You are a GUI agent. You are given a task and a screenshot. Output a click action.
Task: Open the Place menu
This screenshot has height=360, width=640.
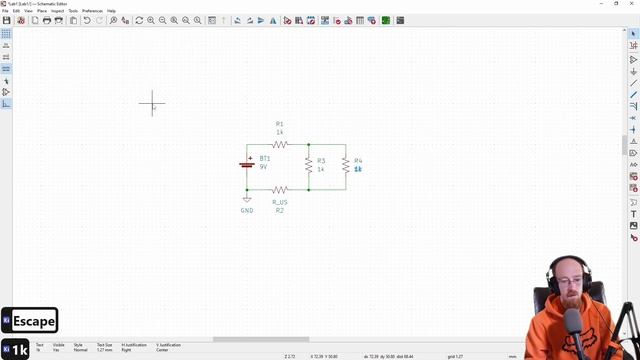pos(42,11)
